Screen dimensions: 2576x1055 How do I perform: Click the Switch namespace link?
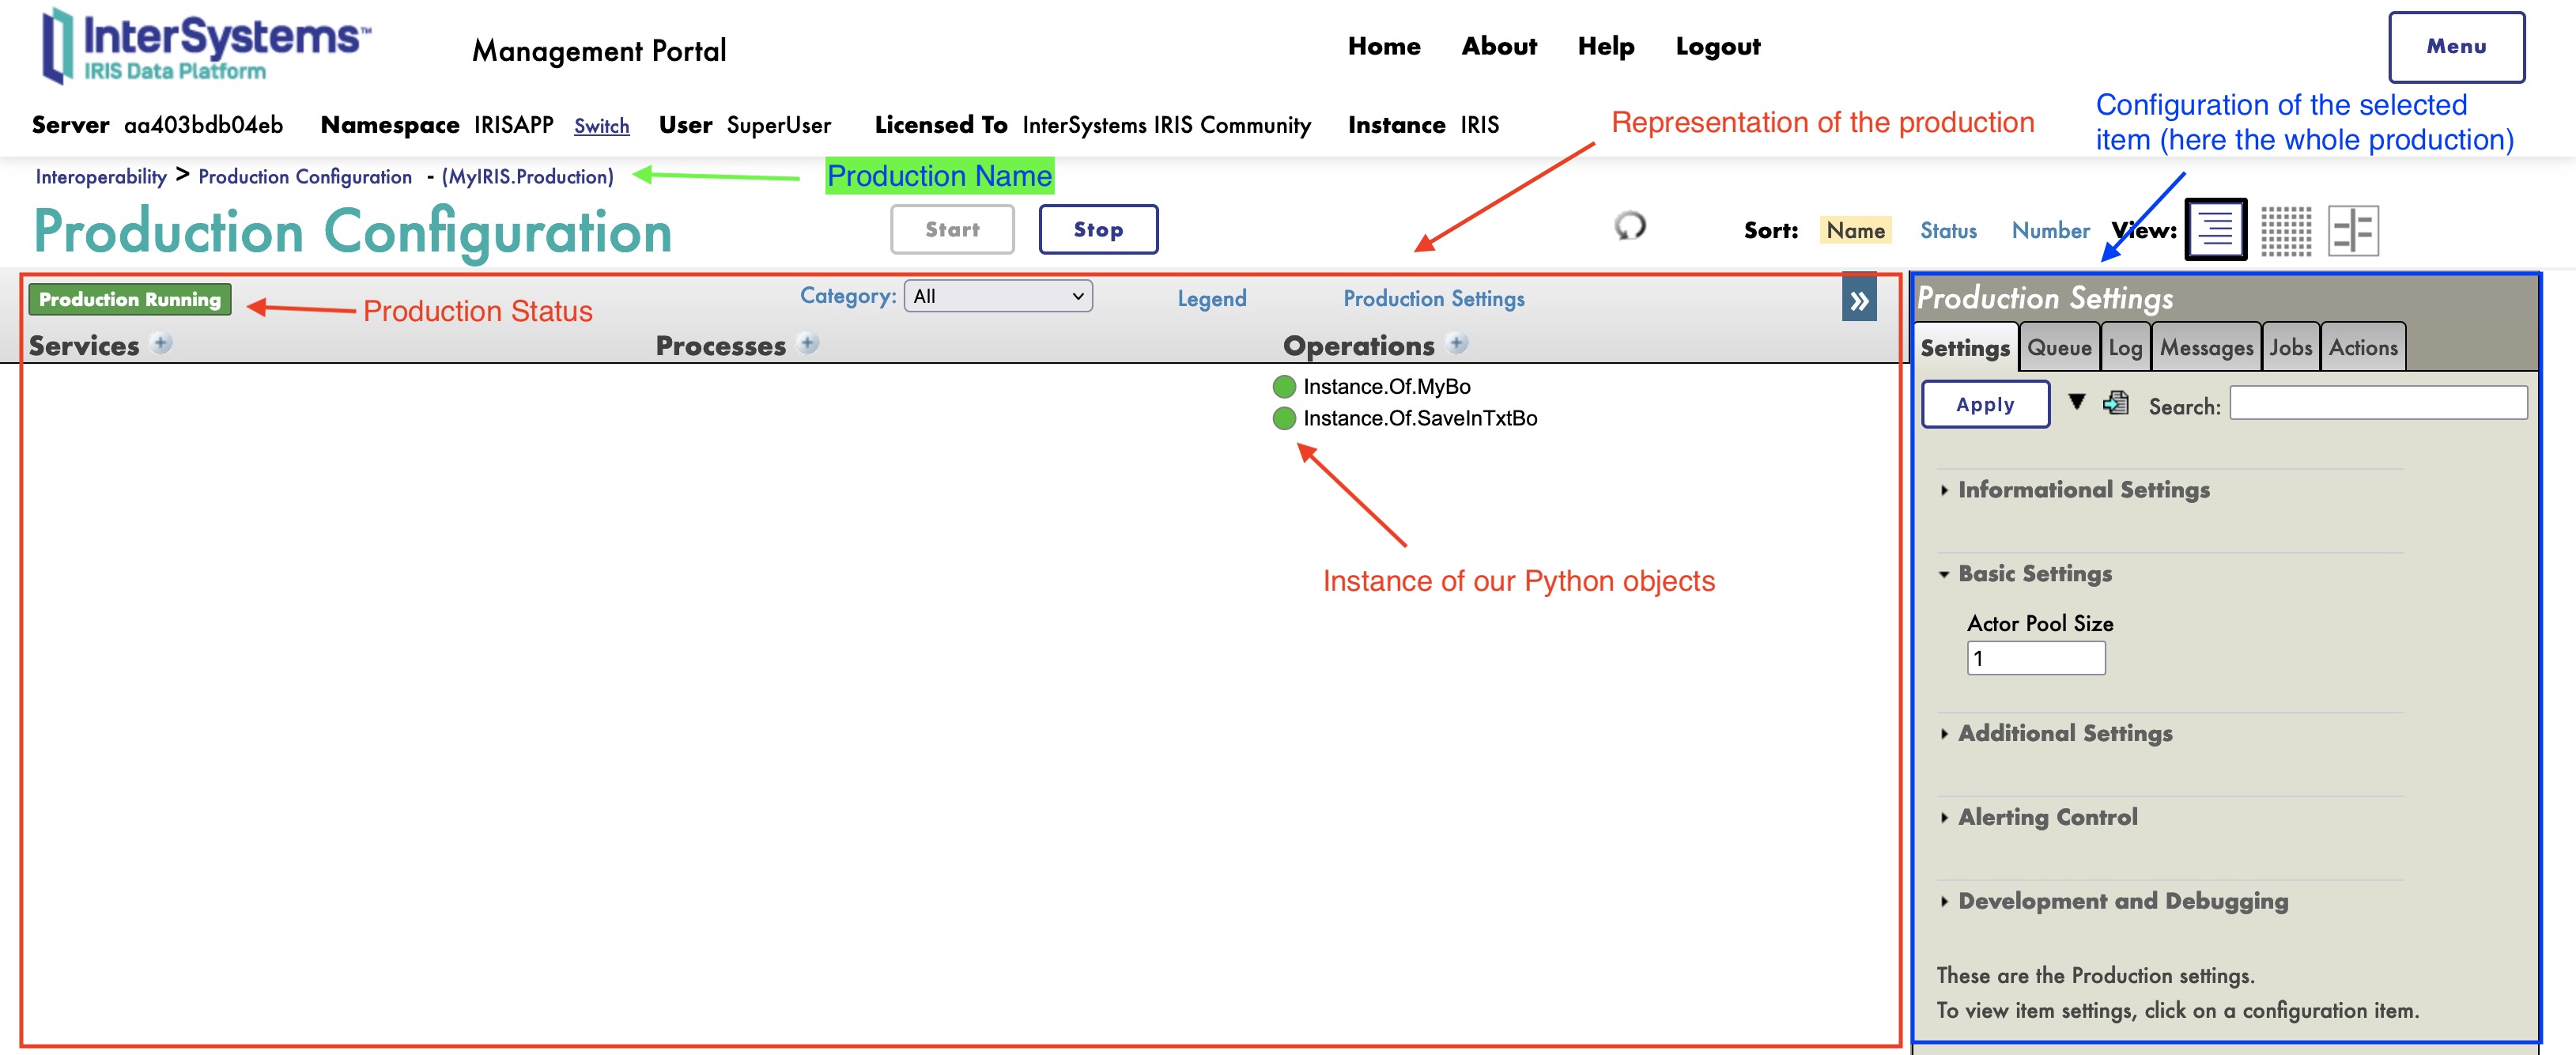[x=601, y=126]
